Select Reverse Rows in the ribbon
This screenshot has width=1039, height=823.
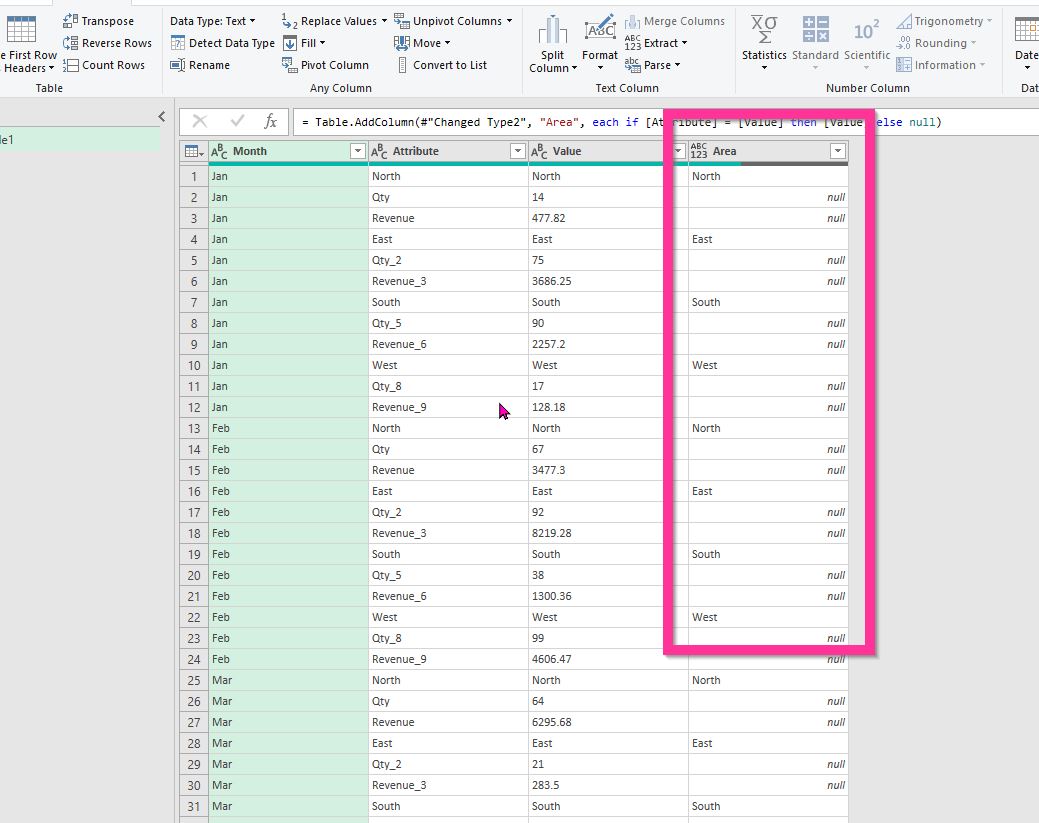pos(71,43)
